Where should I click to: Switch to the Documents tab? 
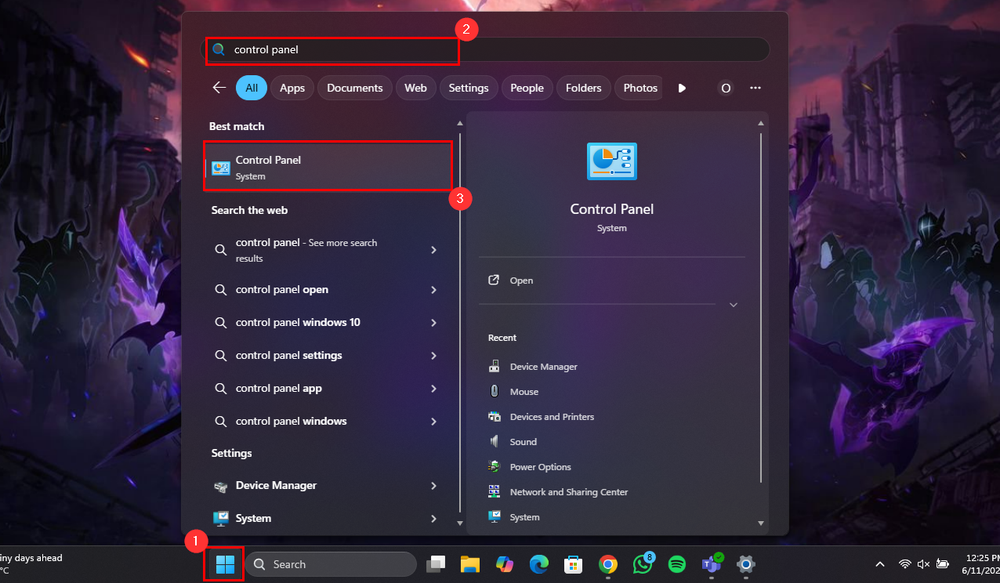354,87
